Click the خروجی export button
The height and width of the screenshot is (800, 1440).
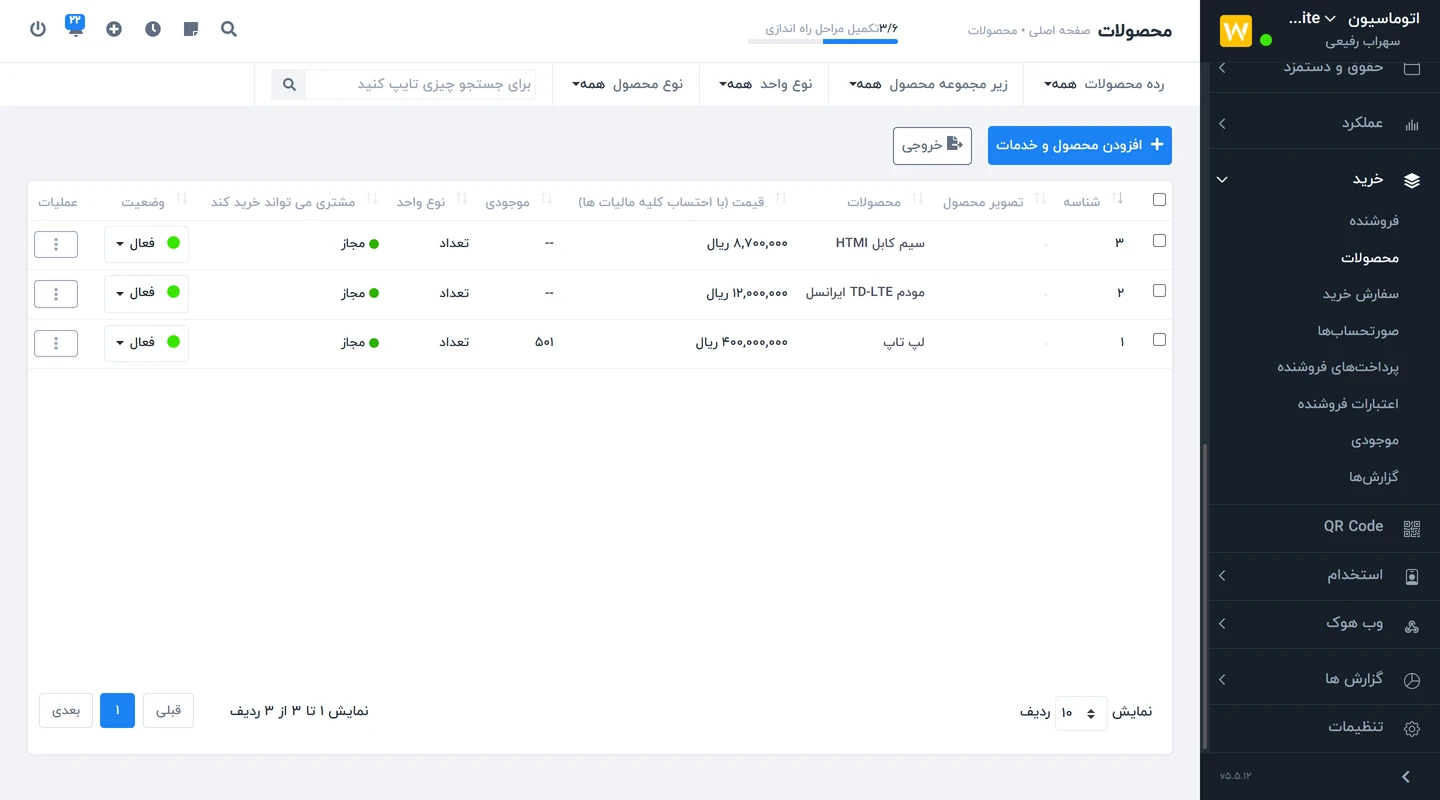coord(932,146)
